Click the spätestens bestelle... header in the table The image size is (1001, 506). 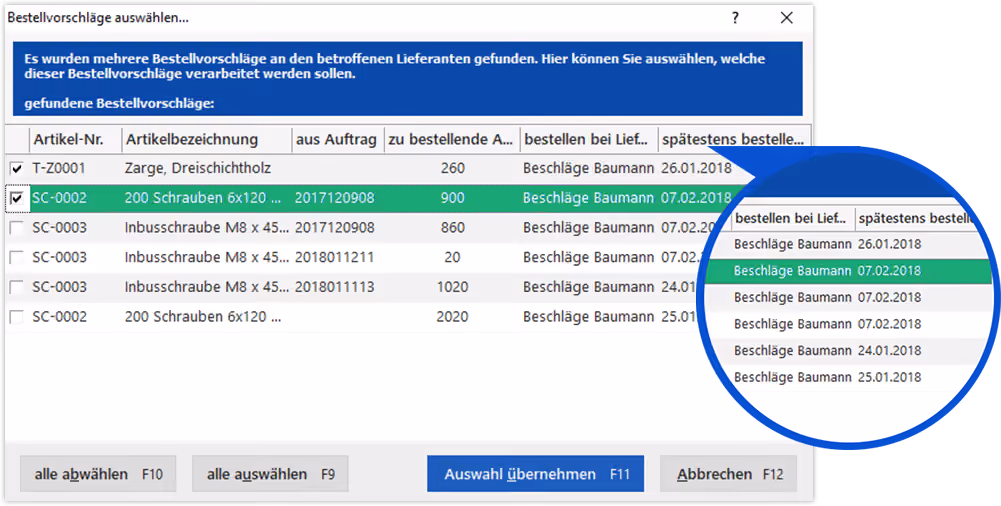[734, 139]
